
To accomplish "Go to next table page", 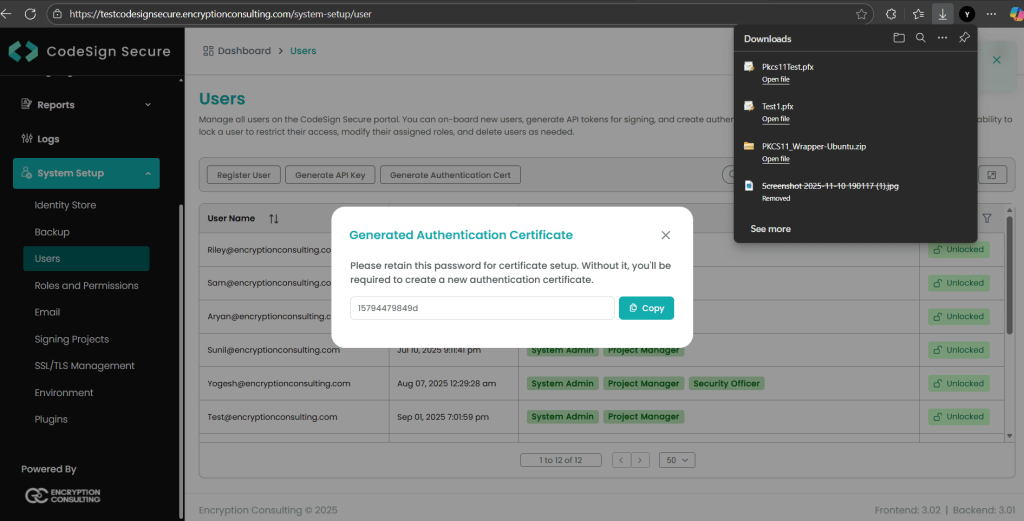I will [640, 460].
